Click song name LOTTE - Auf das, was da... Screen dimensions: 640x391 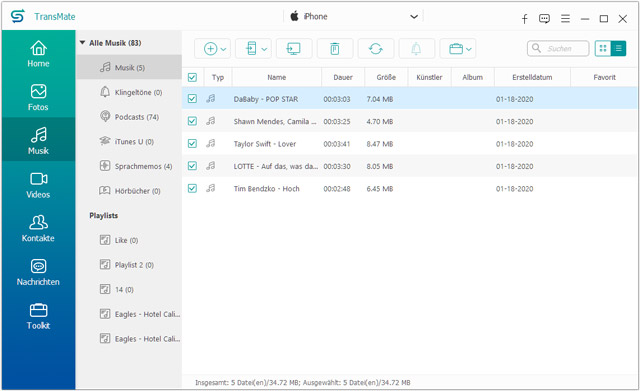[276, 166]
